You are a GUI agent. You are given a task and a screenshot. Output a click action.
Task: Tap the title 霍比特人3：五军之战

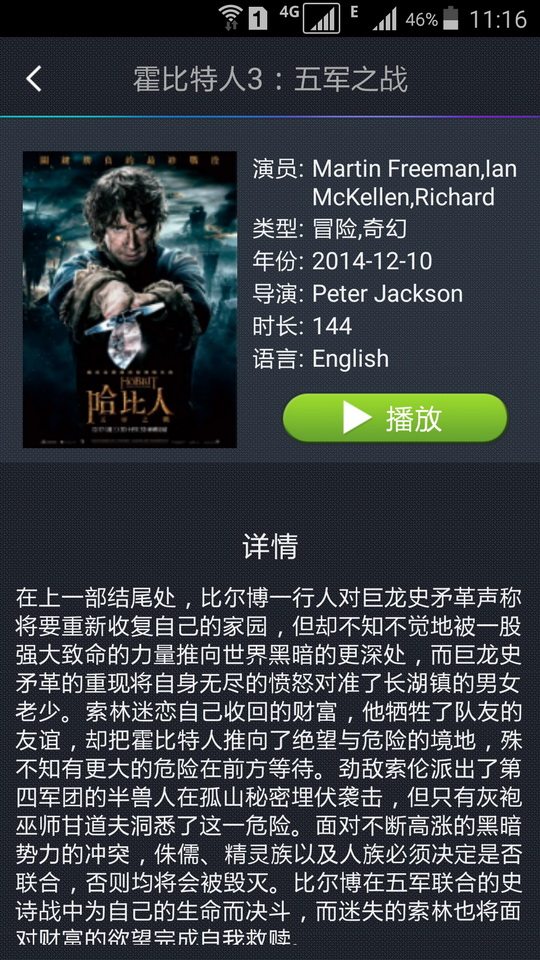[270, 80]
